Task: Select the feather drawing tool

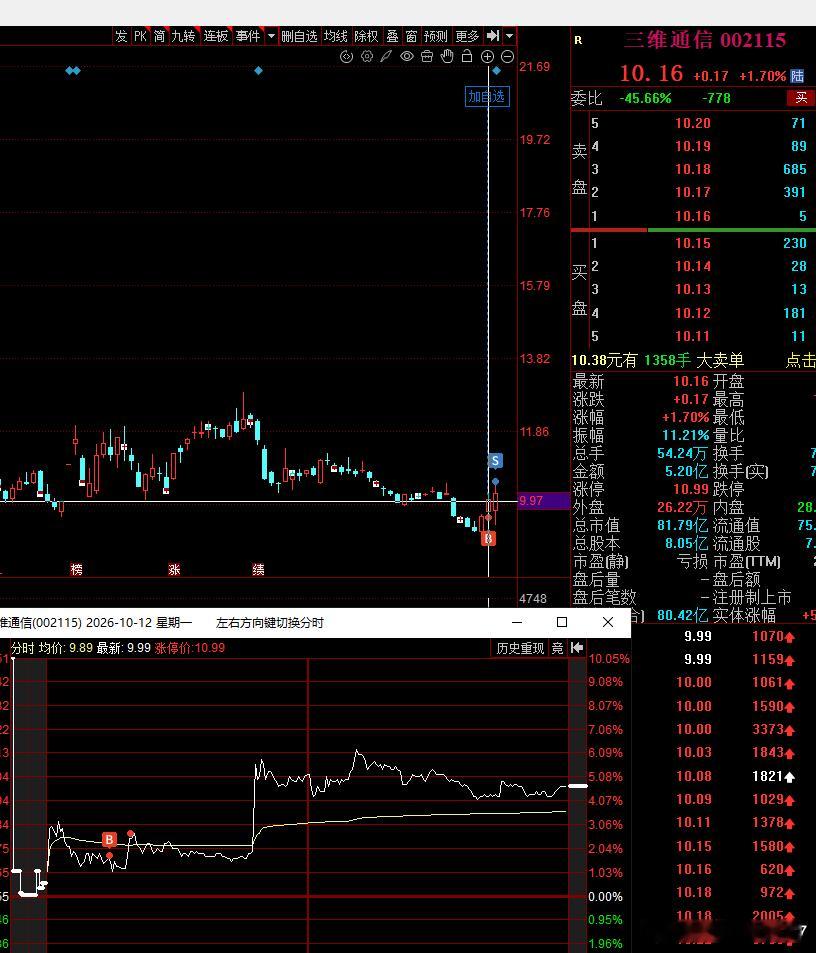Action: [x=386, y=57]
